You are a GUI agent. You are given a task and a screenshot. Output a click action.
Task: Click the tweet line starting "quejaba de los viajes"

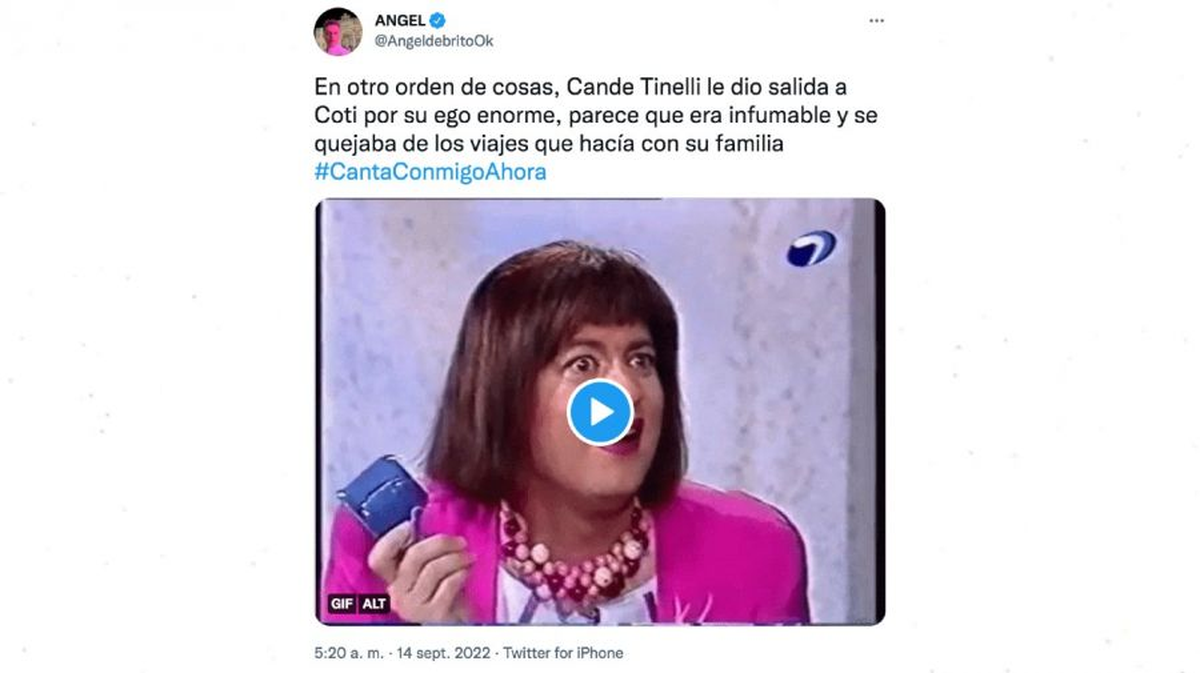click(x=547, y=144)
